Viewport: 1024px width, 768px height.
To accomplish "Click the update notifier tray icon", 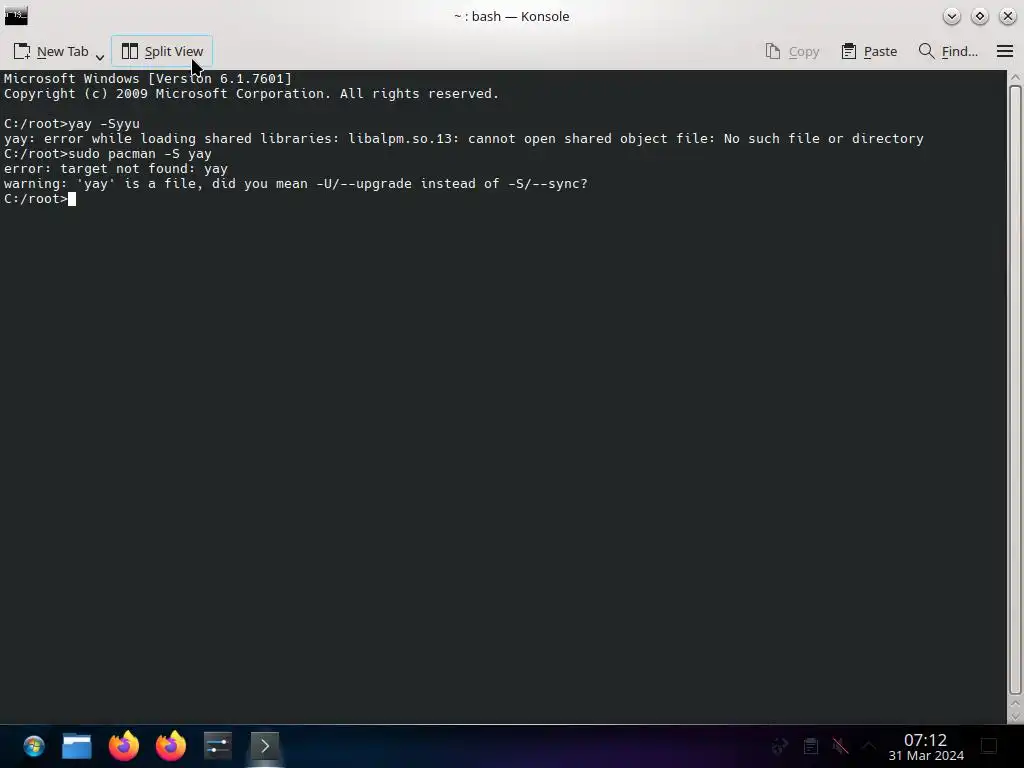I will (780, 746).
